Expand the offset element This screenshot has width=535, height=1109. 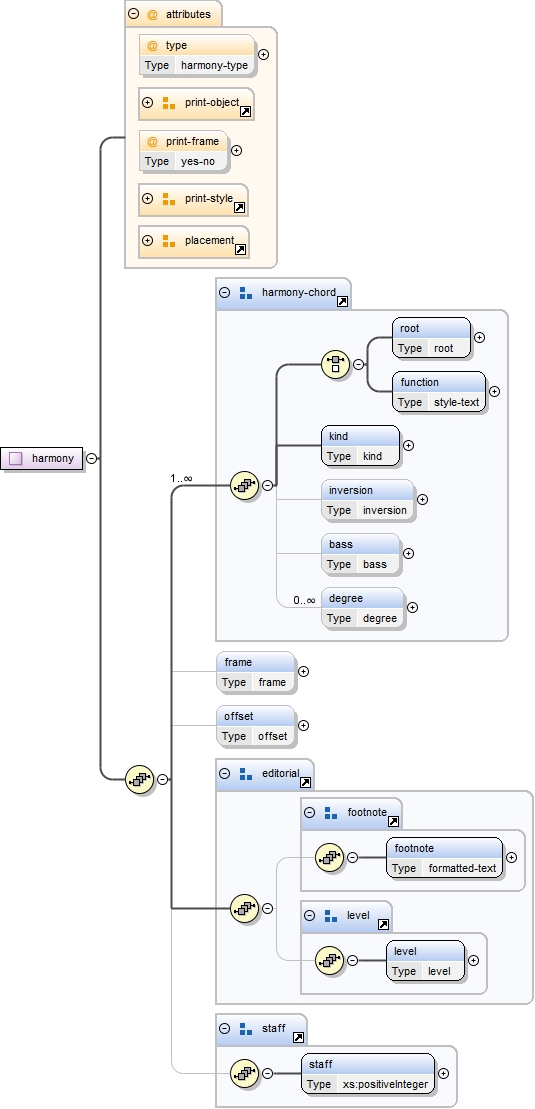pos(303,725)
